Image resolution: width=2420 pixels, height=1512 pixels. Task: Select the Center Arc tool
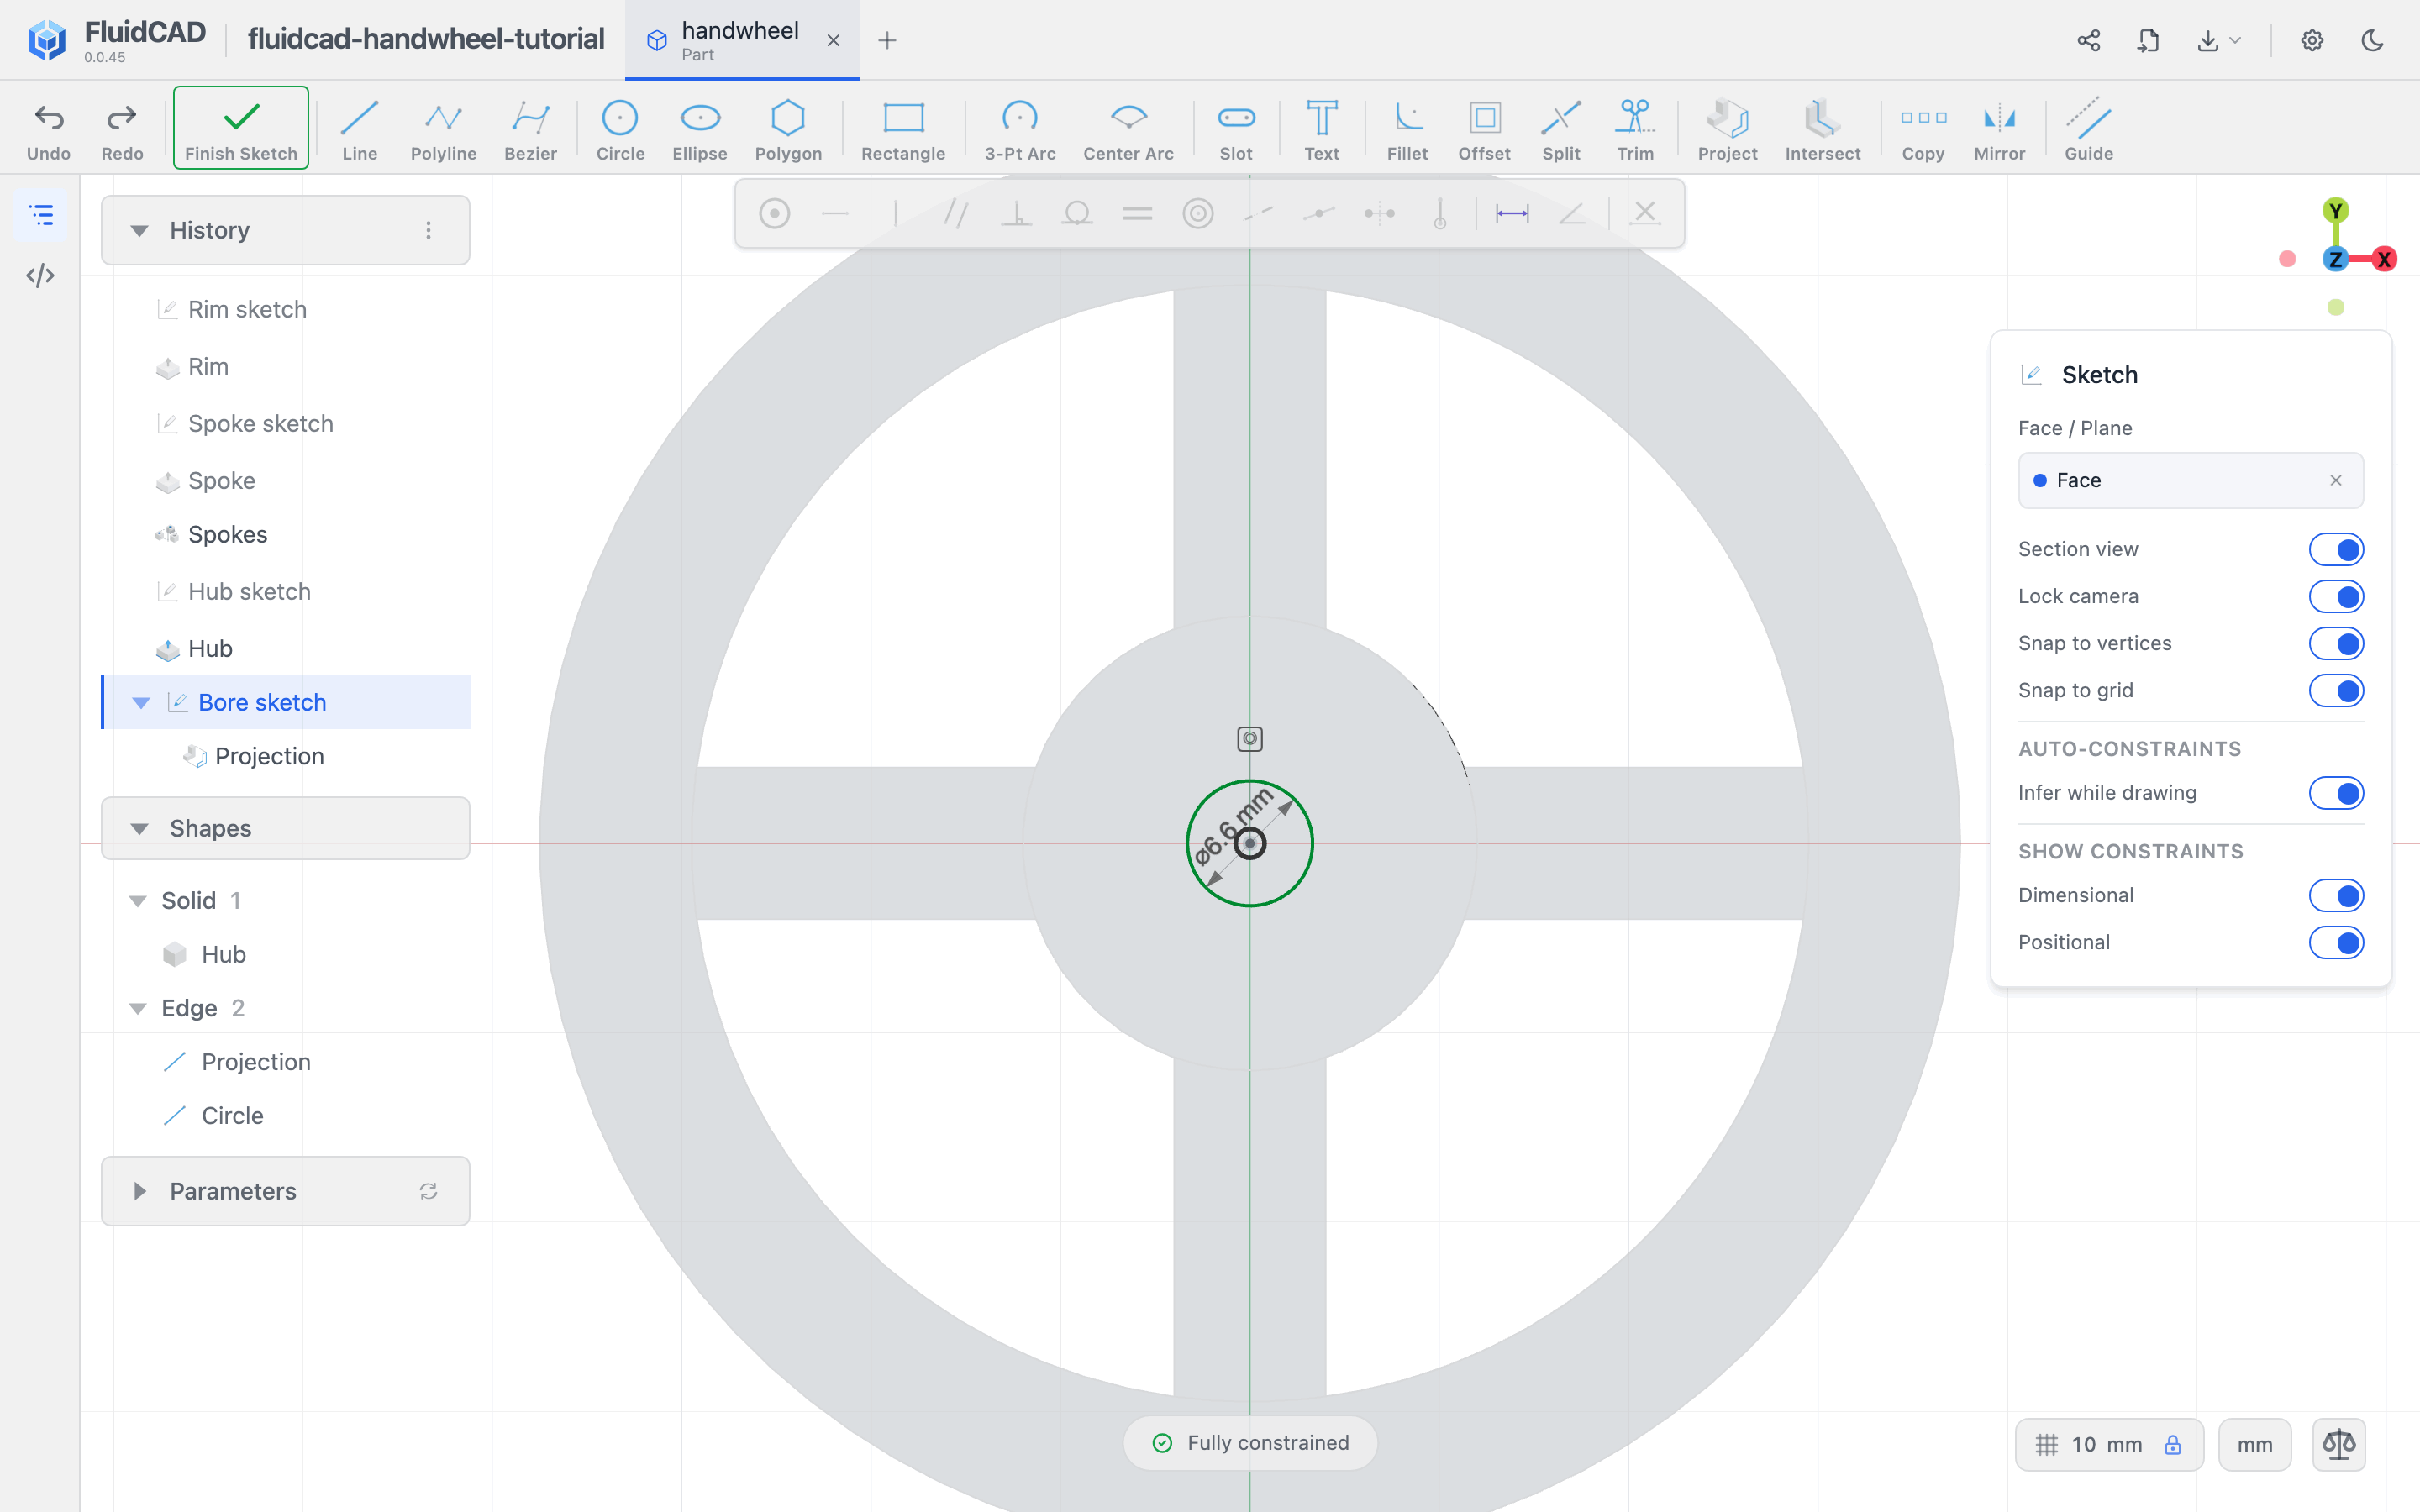1128,130
